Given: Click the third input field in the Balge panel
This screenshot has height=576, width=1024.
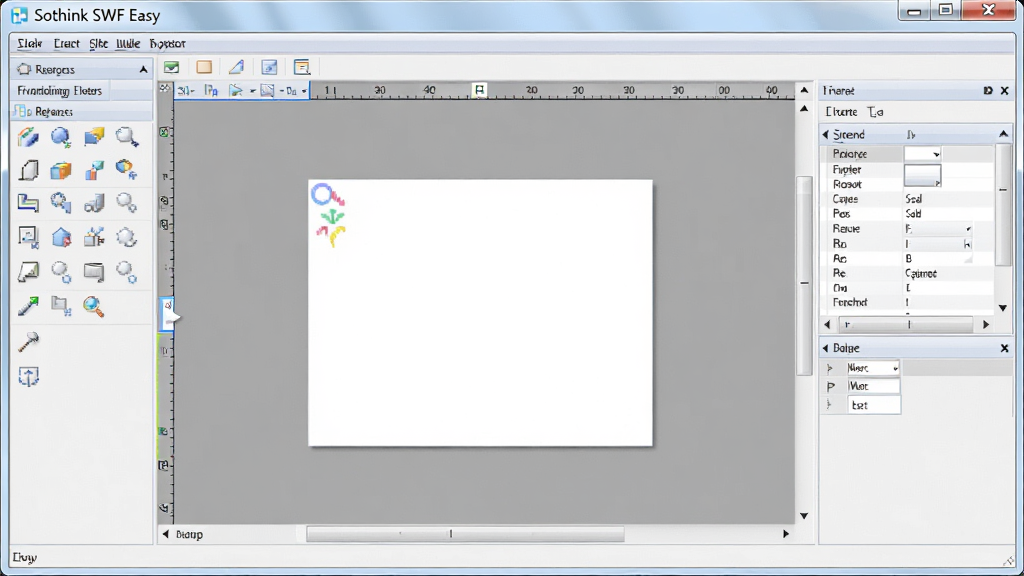Looking at the screenshot, I should [873, 406].
